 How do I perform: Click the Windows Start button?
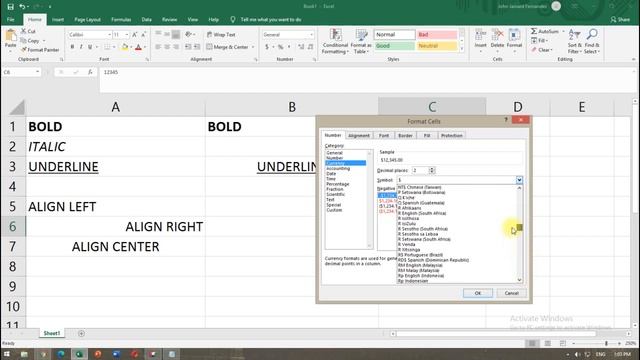(7, 354)
